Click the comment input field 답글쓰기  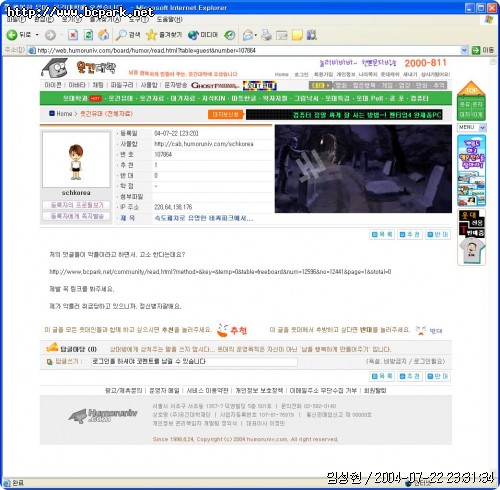(194, 361)
